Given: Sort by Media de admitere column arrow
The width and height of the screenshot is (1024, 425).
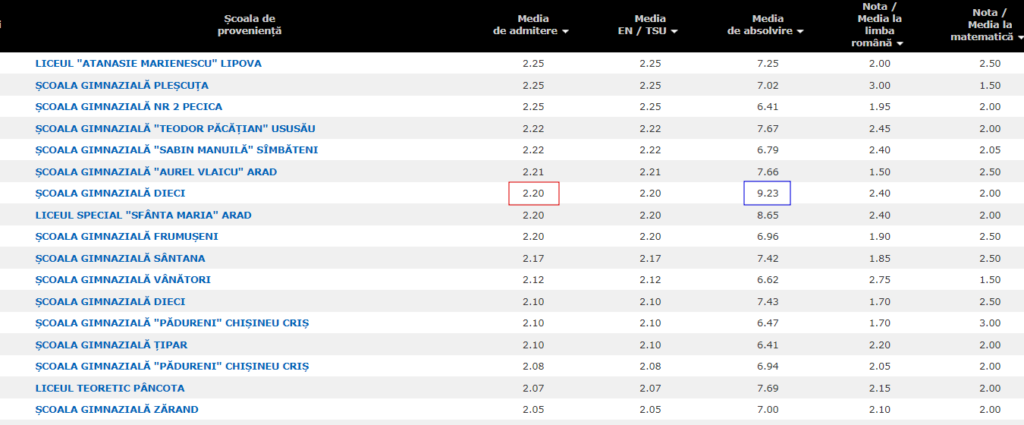Looking at the screenshot, I should click(x=565, y=32).
